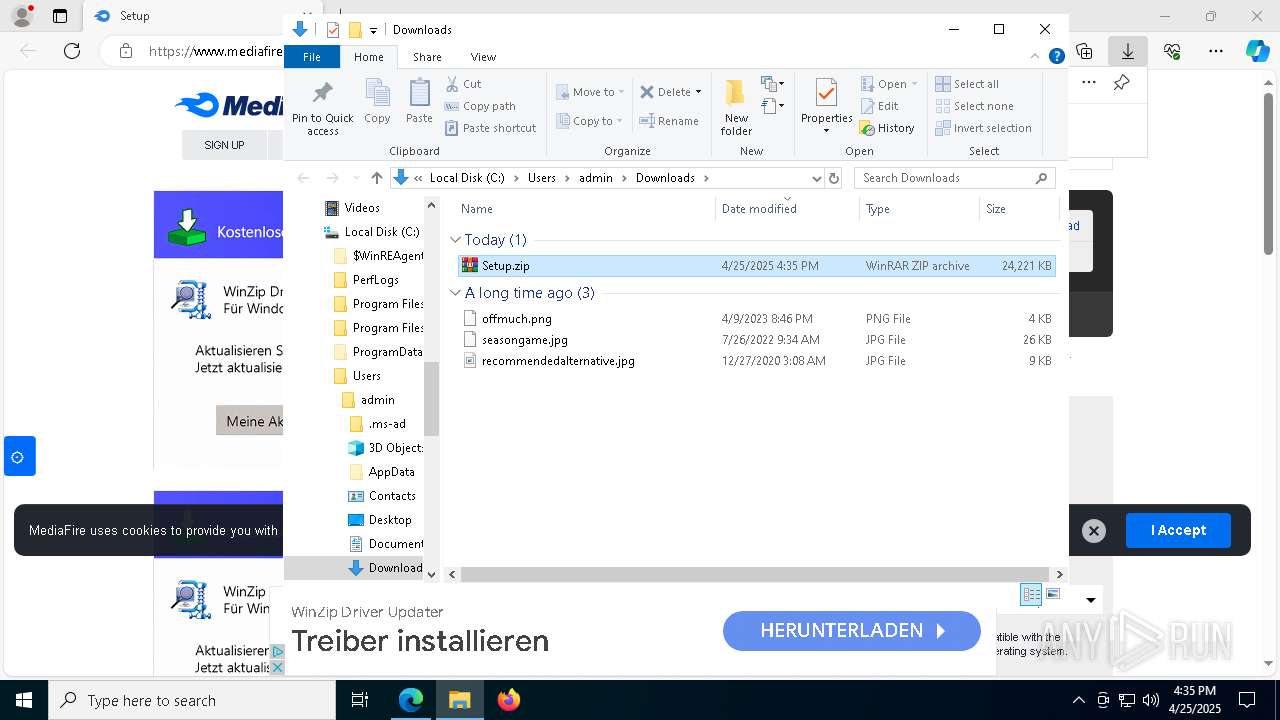Open the Edge downloads icon in the toolbar

1128,51
